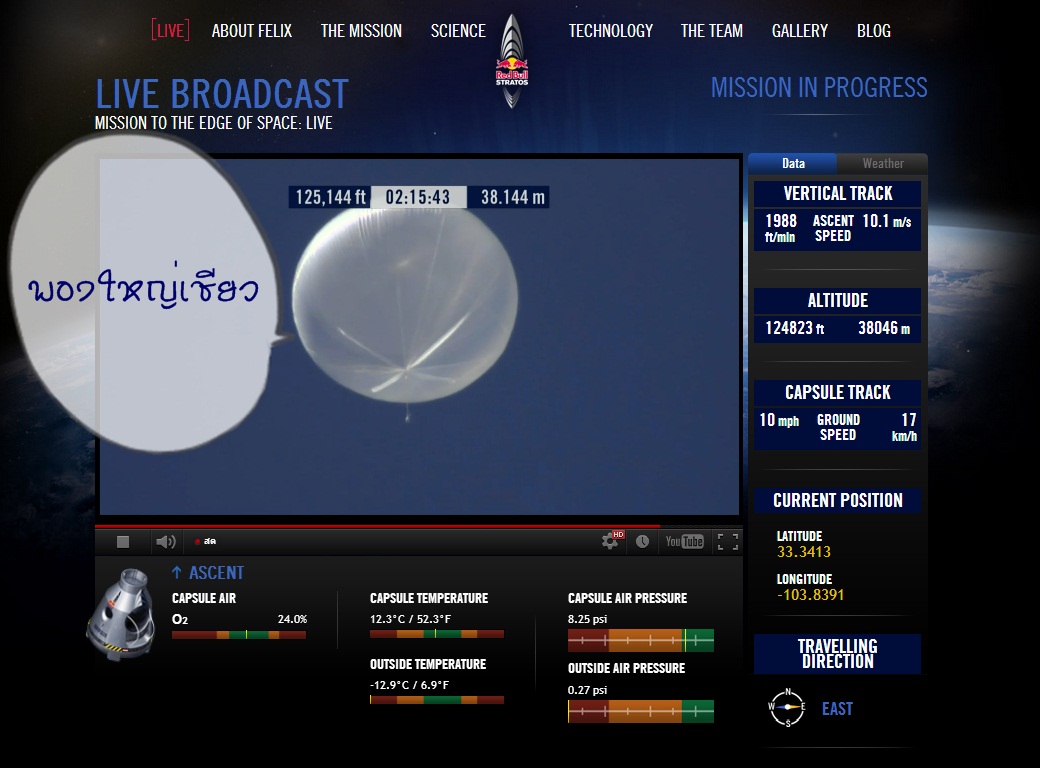Open the HD quality settings gear
This screenshot has width=1040, height=768.
click(612, 541)
